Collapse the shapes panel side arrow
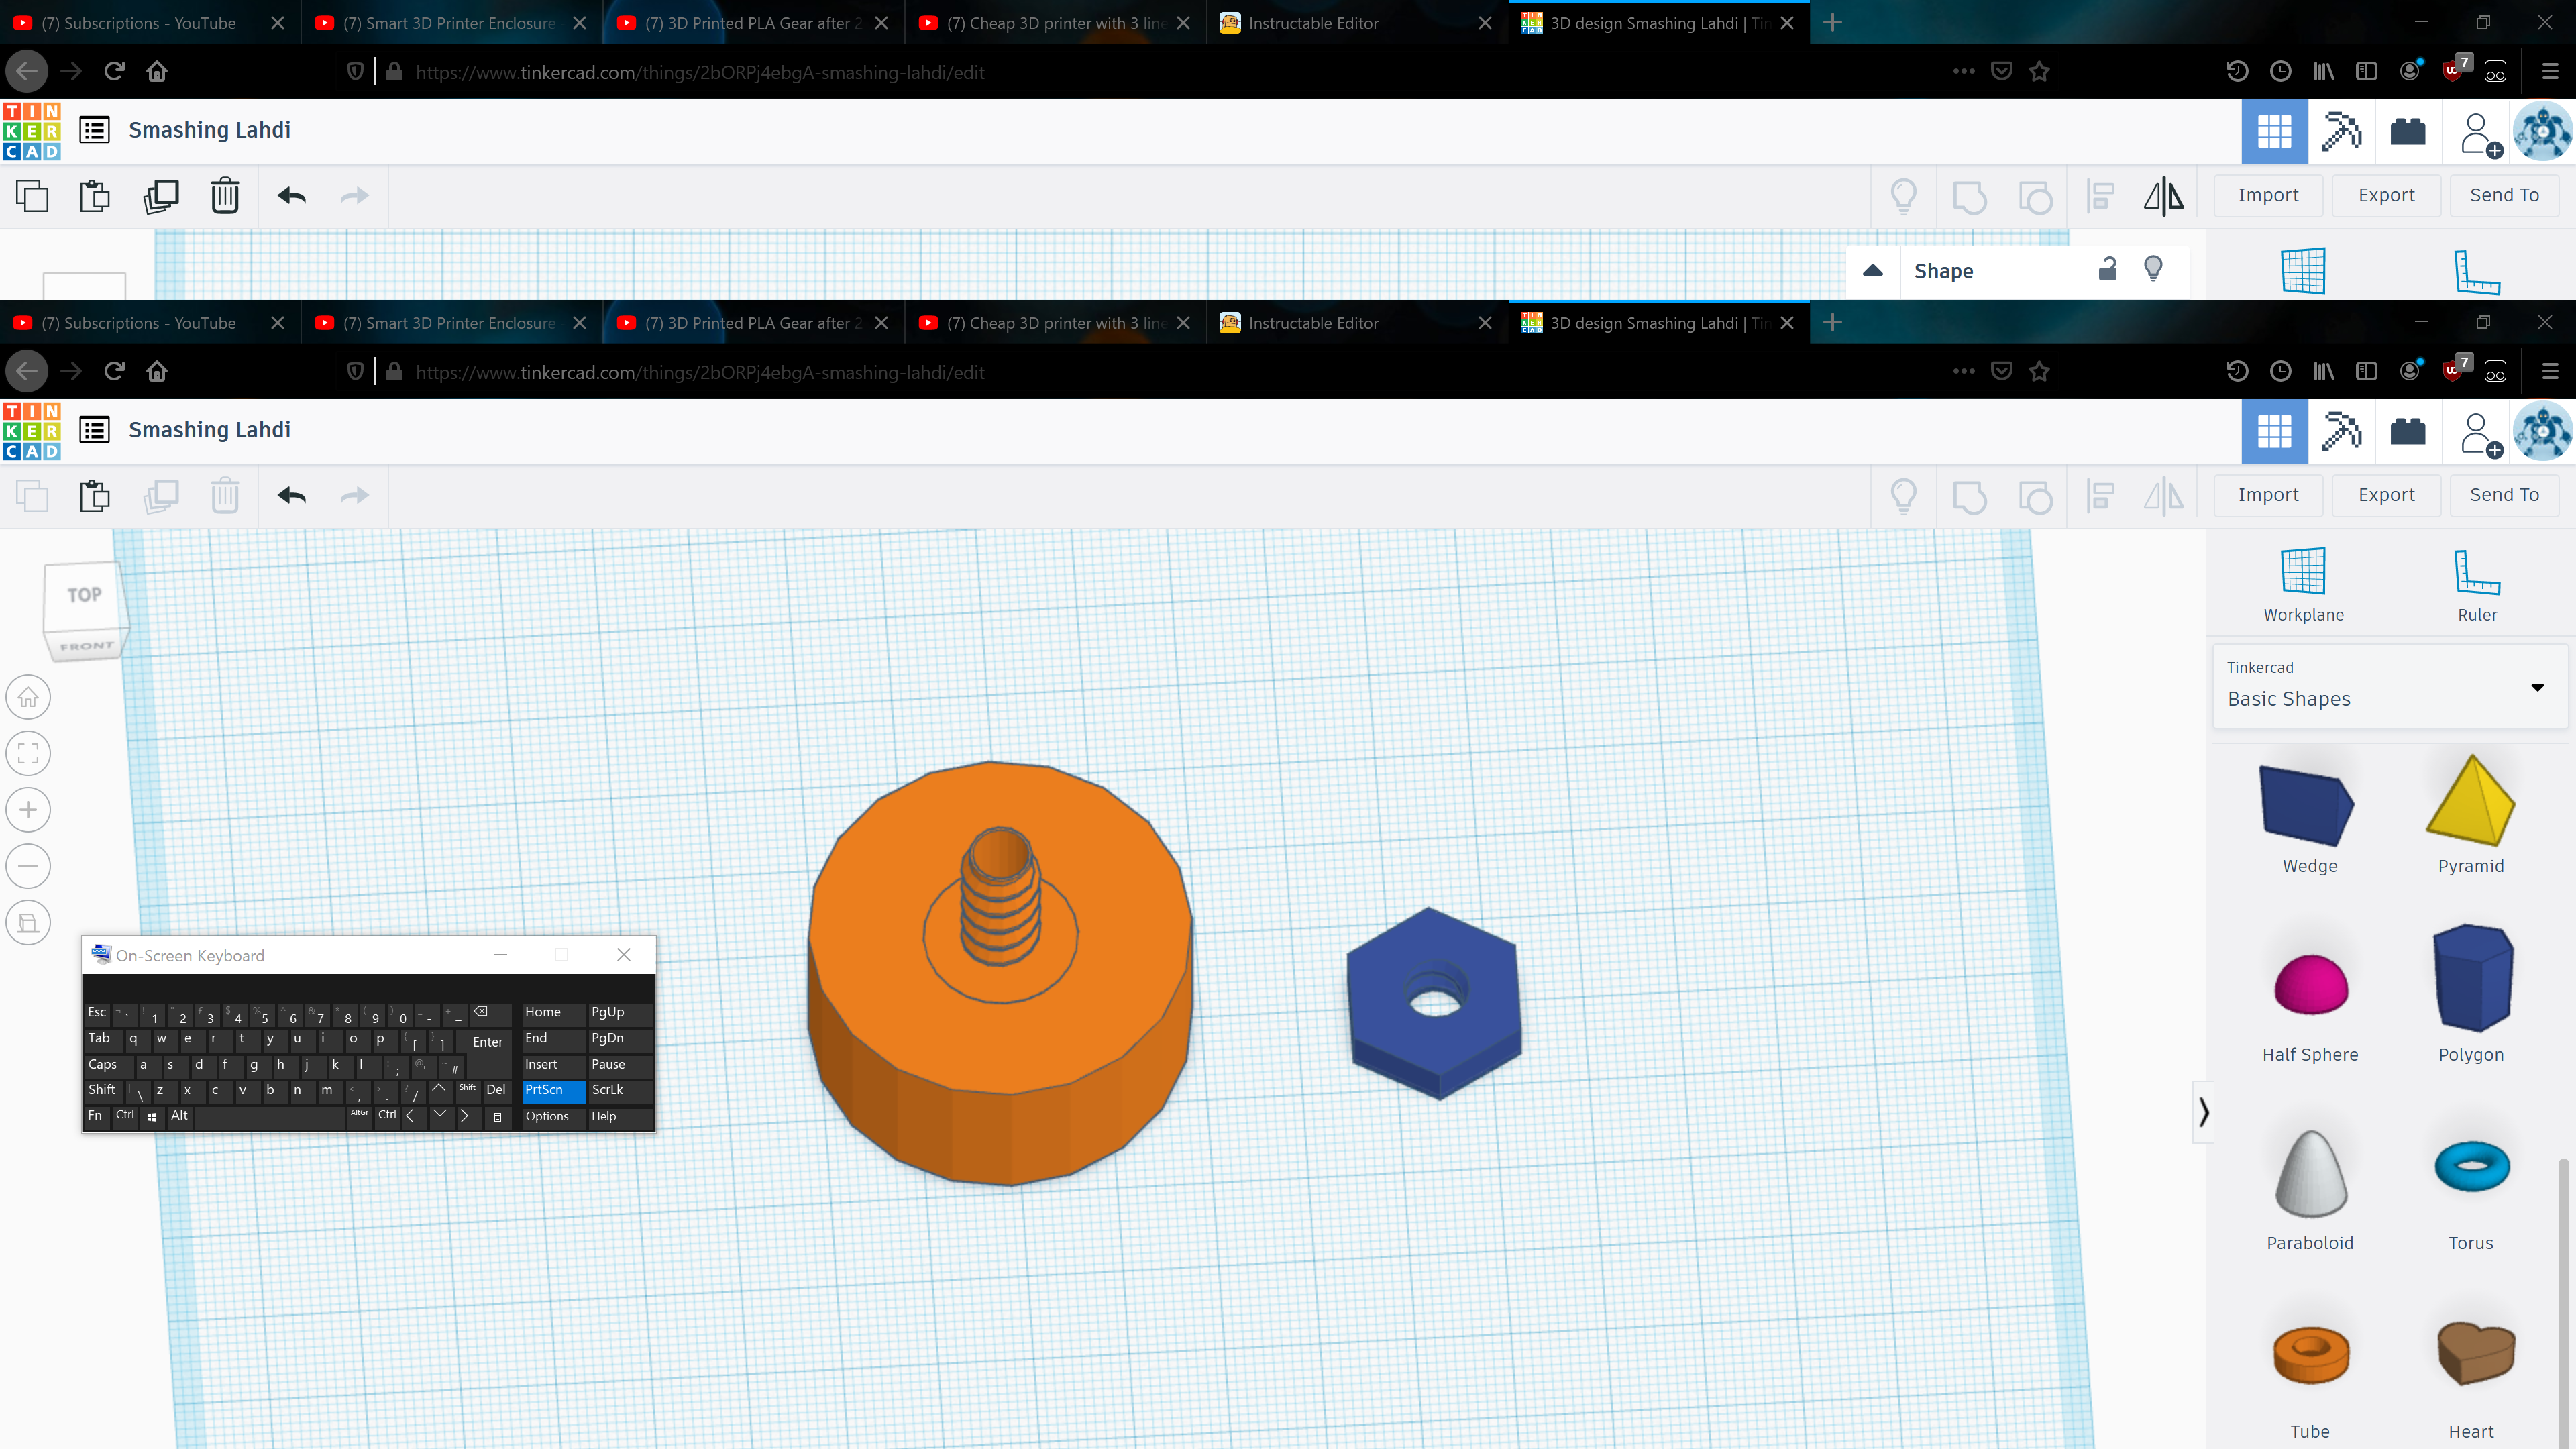Screen dimensions: 2576x1449 (x=2203, y=1111)
